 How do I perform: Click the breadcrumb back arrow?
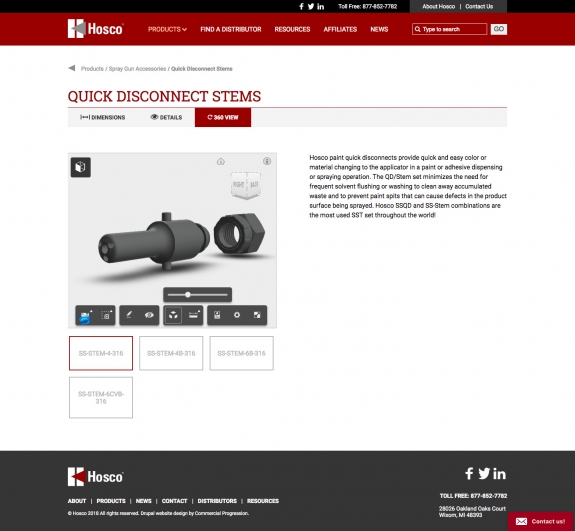click(x=72, y=68)
